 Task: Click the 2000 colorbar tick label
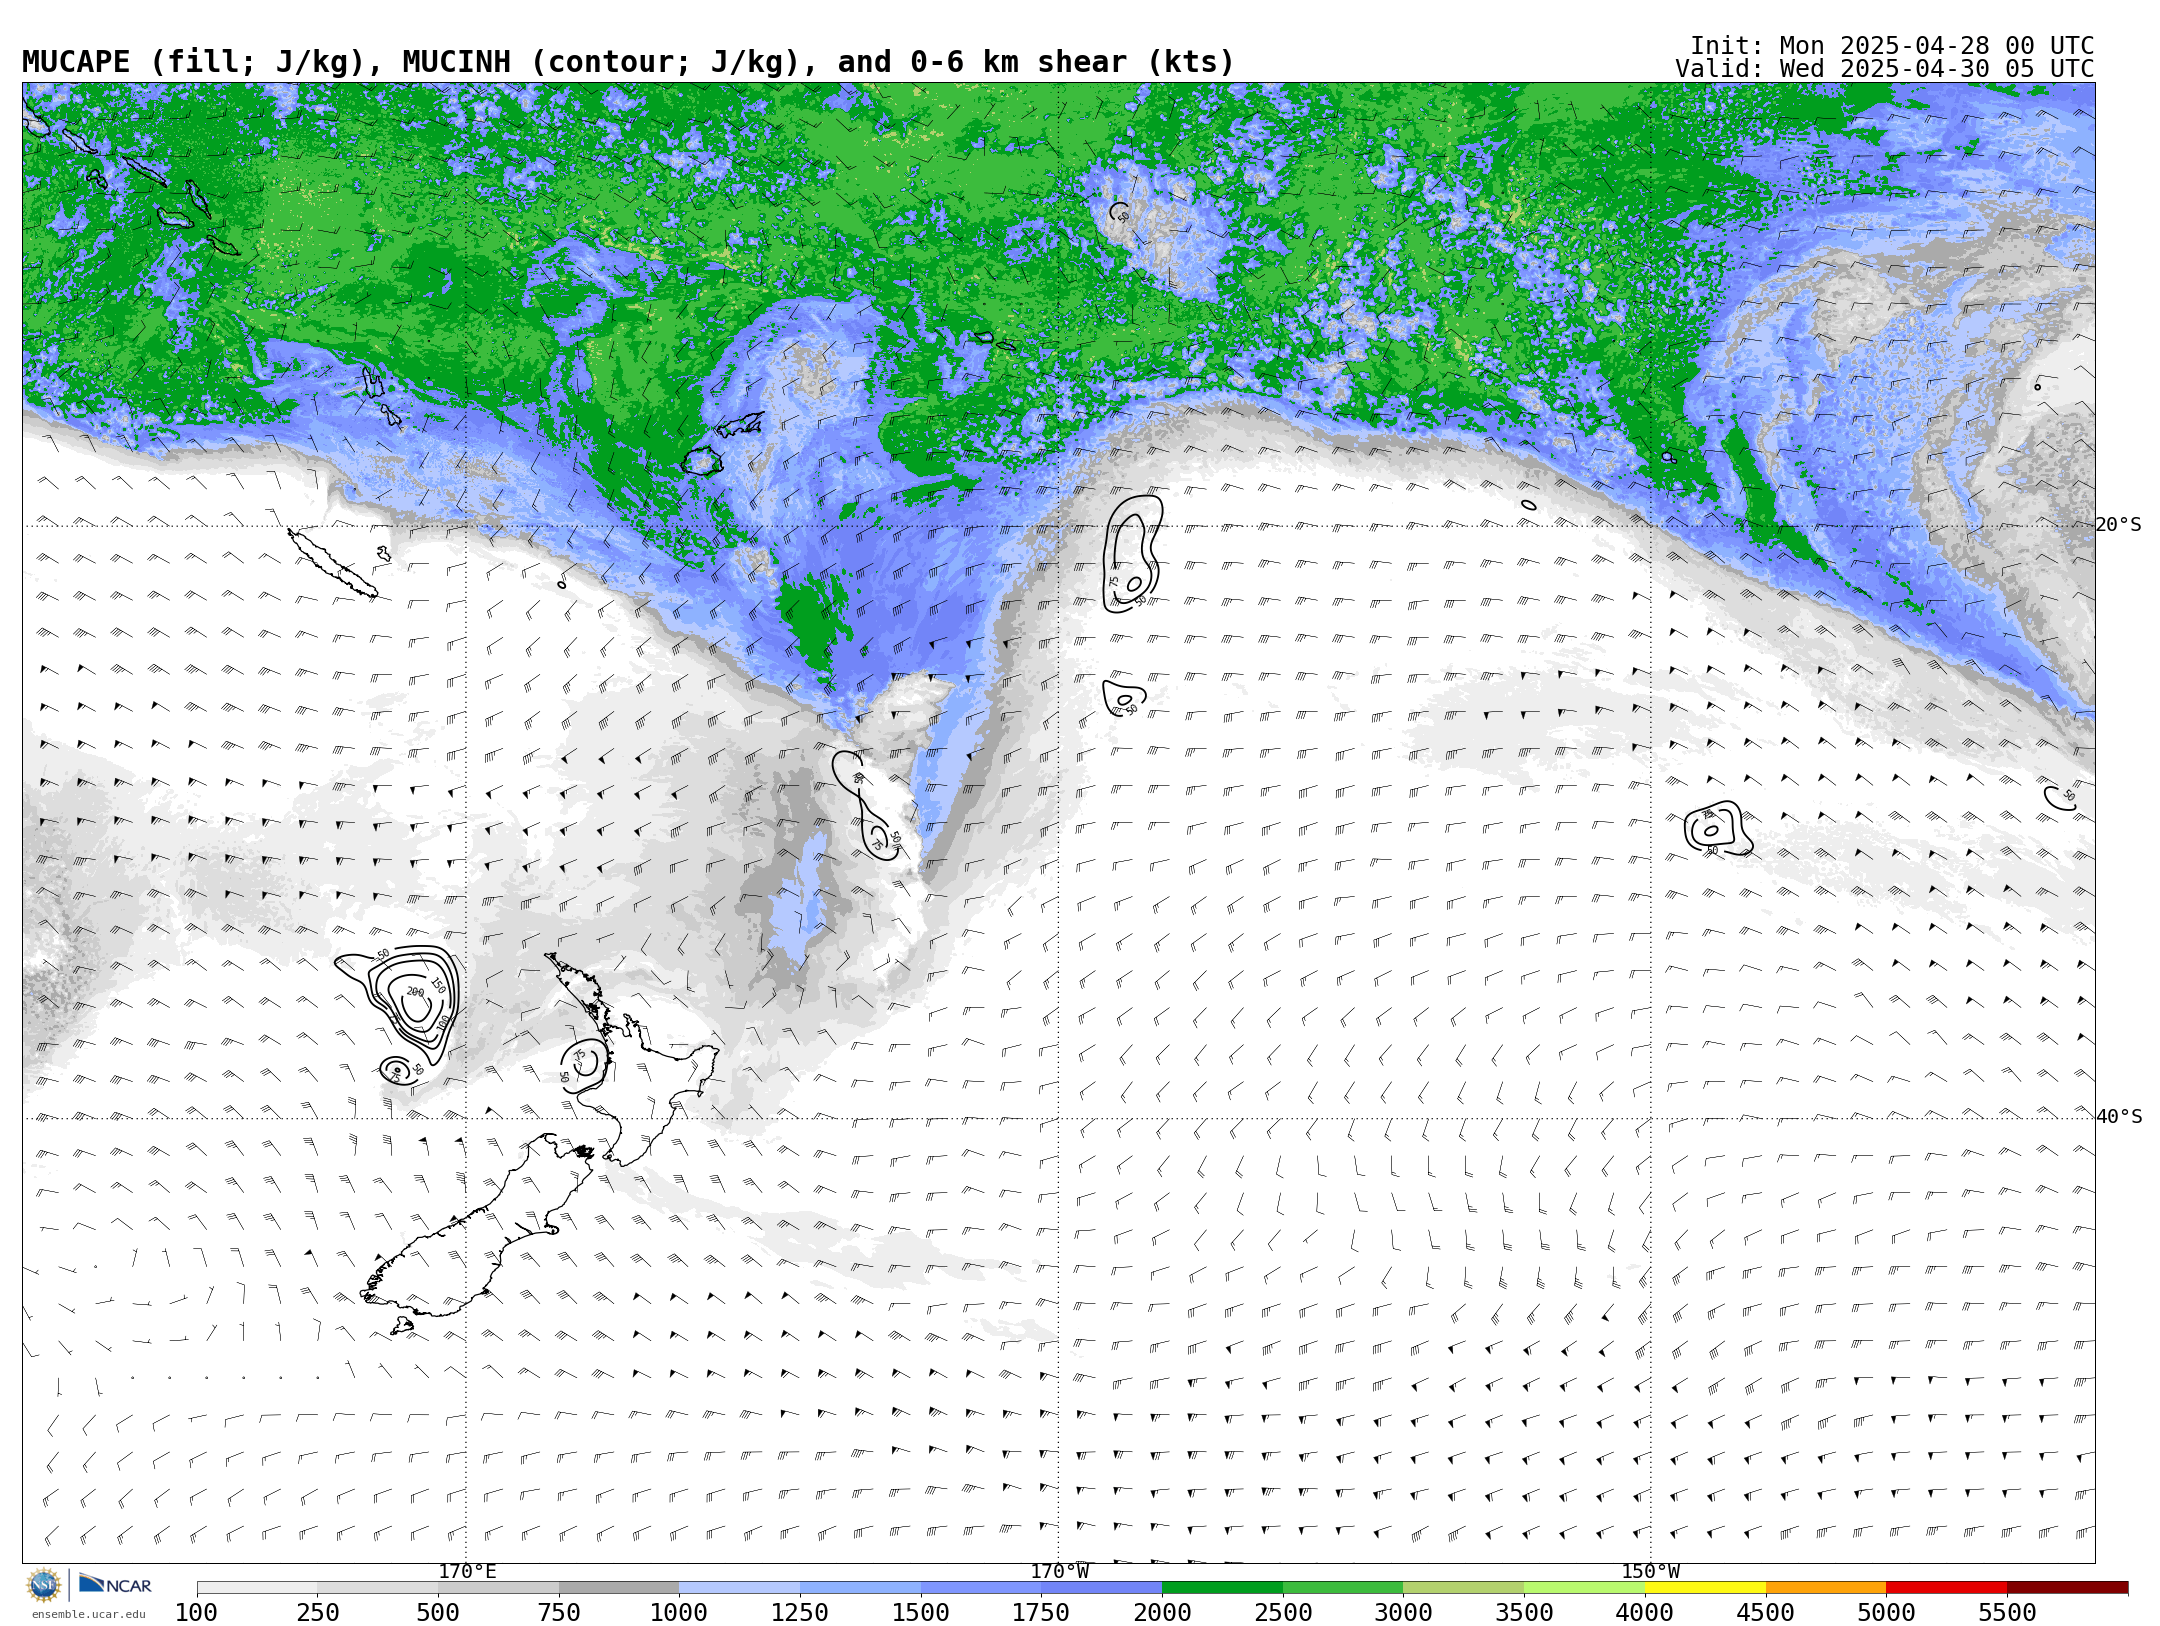(x=1162, y=1613)
